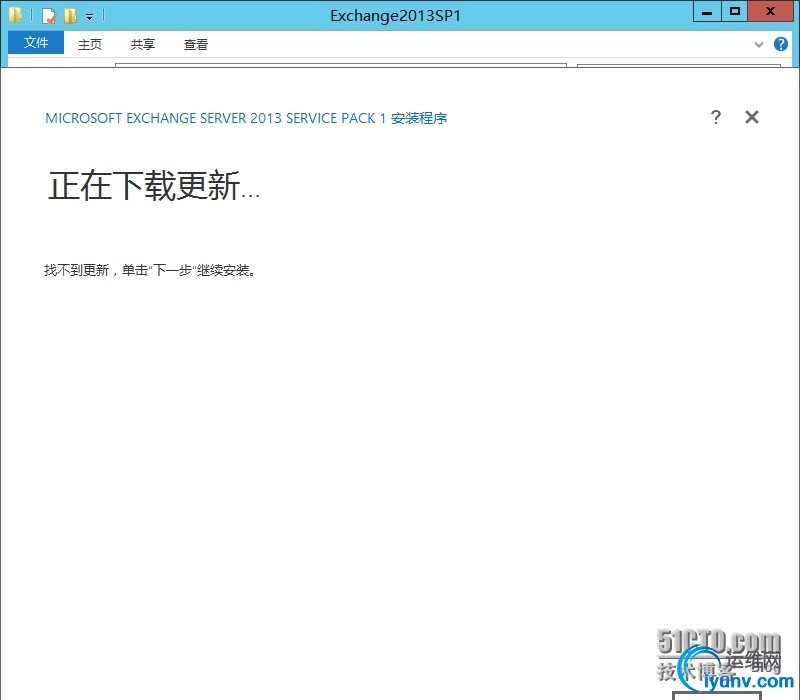Expand the ribbon with the chevron arrow

(x=759, y=44)
